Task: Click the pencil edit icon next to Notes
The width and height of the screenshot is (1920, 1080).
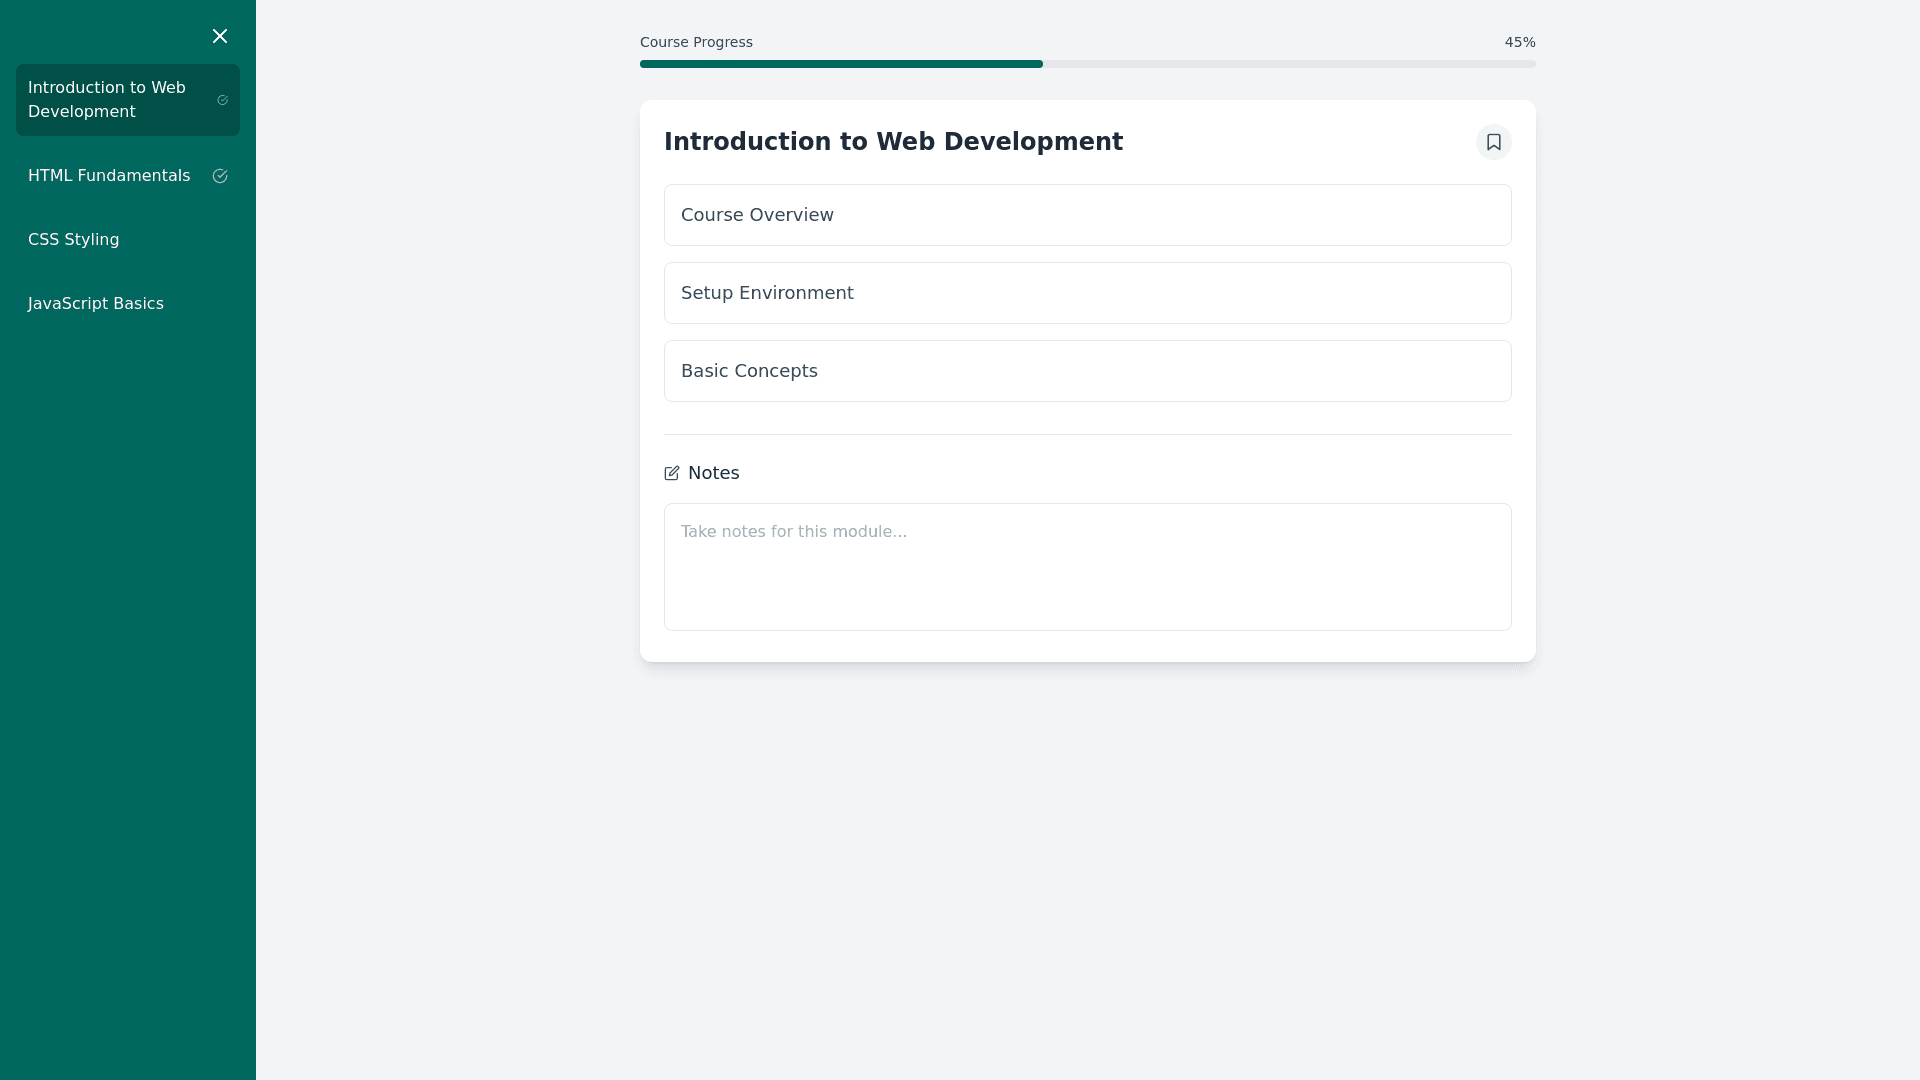Action: tap(672, 473)
